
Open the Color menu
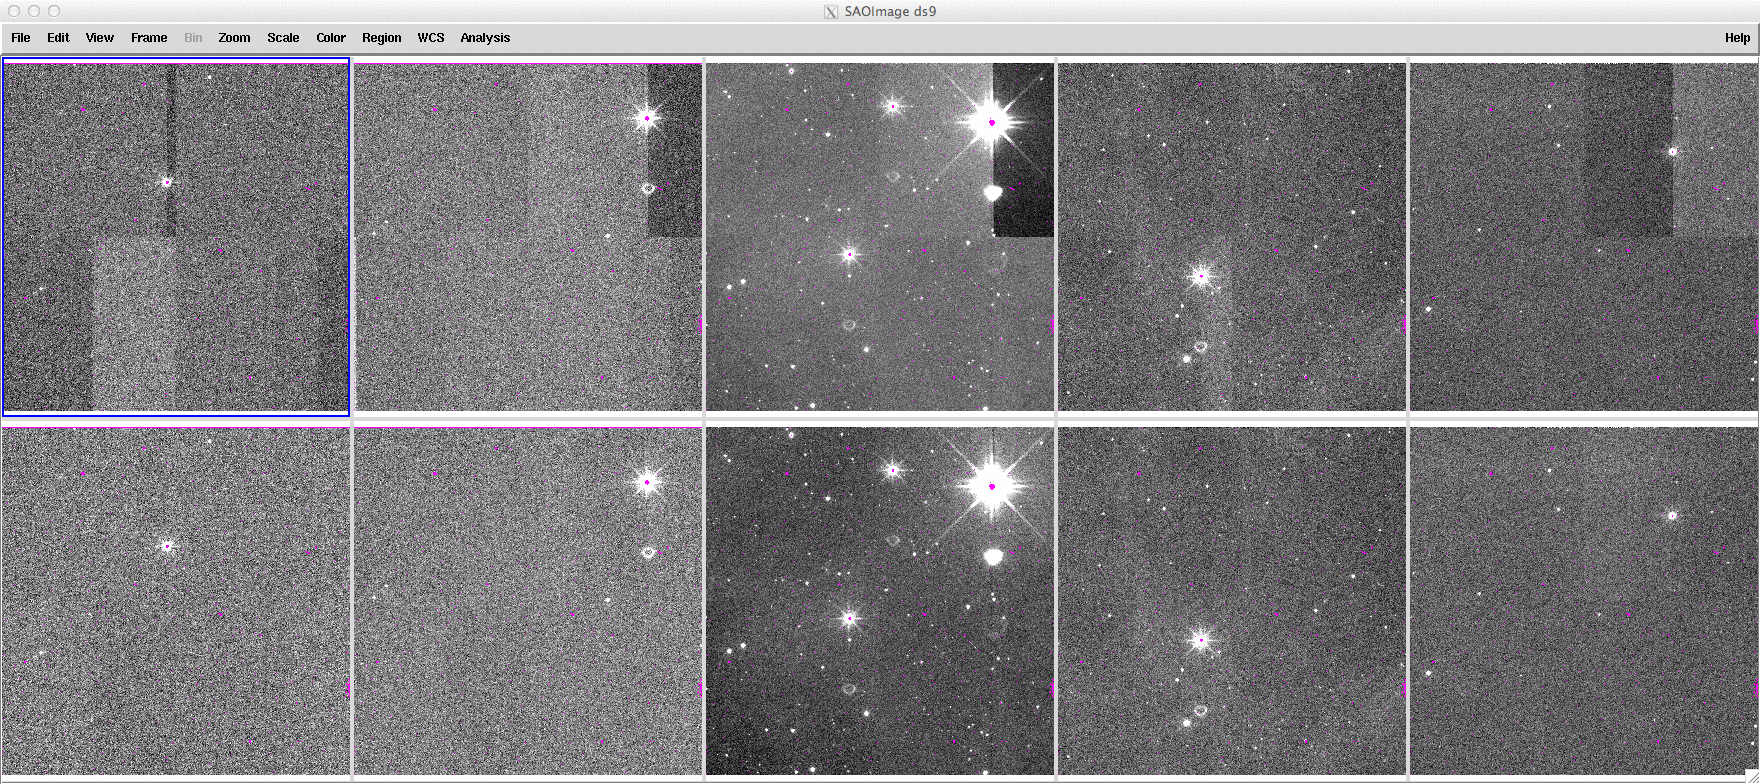point(331,38)
